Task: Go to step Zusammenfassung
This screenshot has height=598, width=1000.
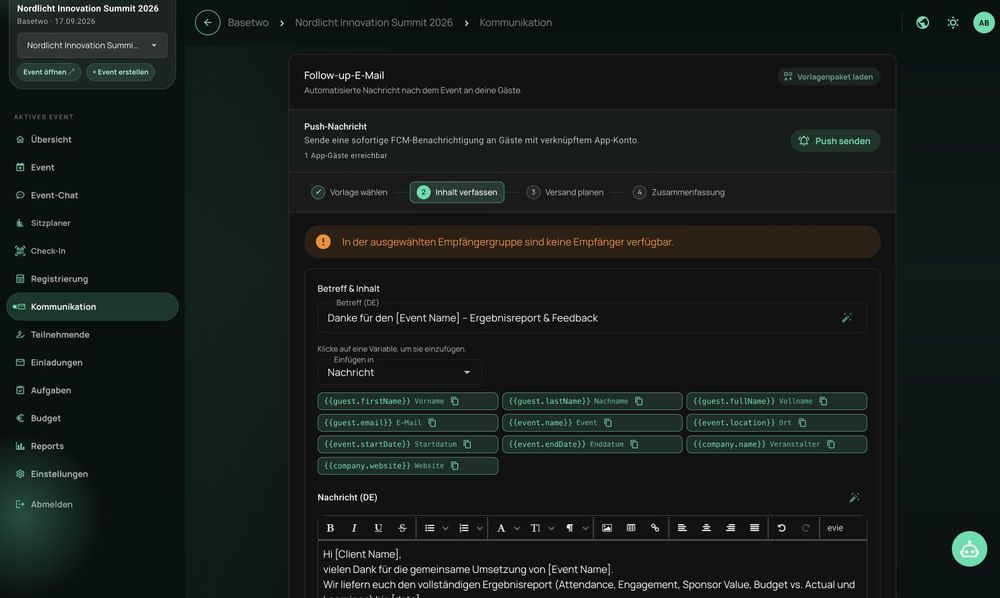Action: pos(679,192)
